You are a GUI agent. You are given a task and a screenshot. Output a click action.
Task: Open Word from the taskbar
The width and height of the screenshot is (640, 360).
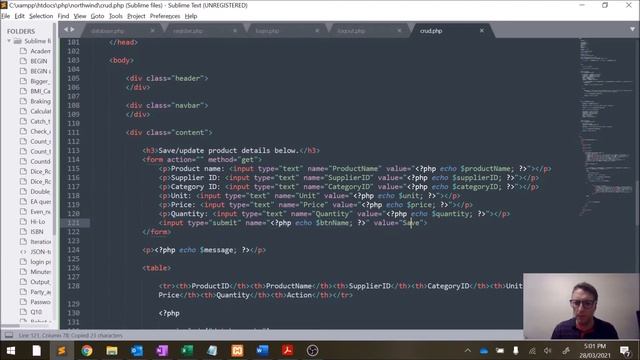coord(262,351)
